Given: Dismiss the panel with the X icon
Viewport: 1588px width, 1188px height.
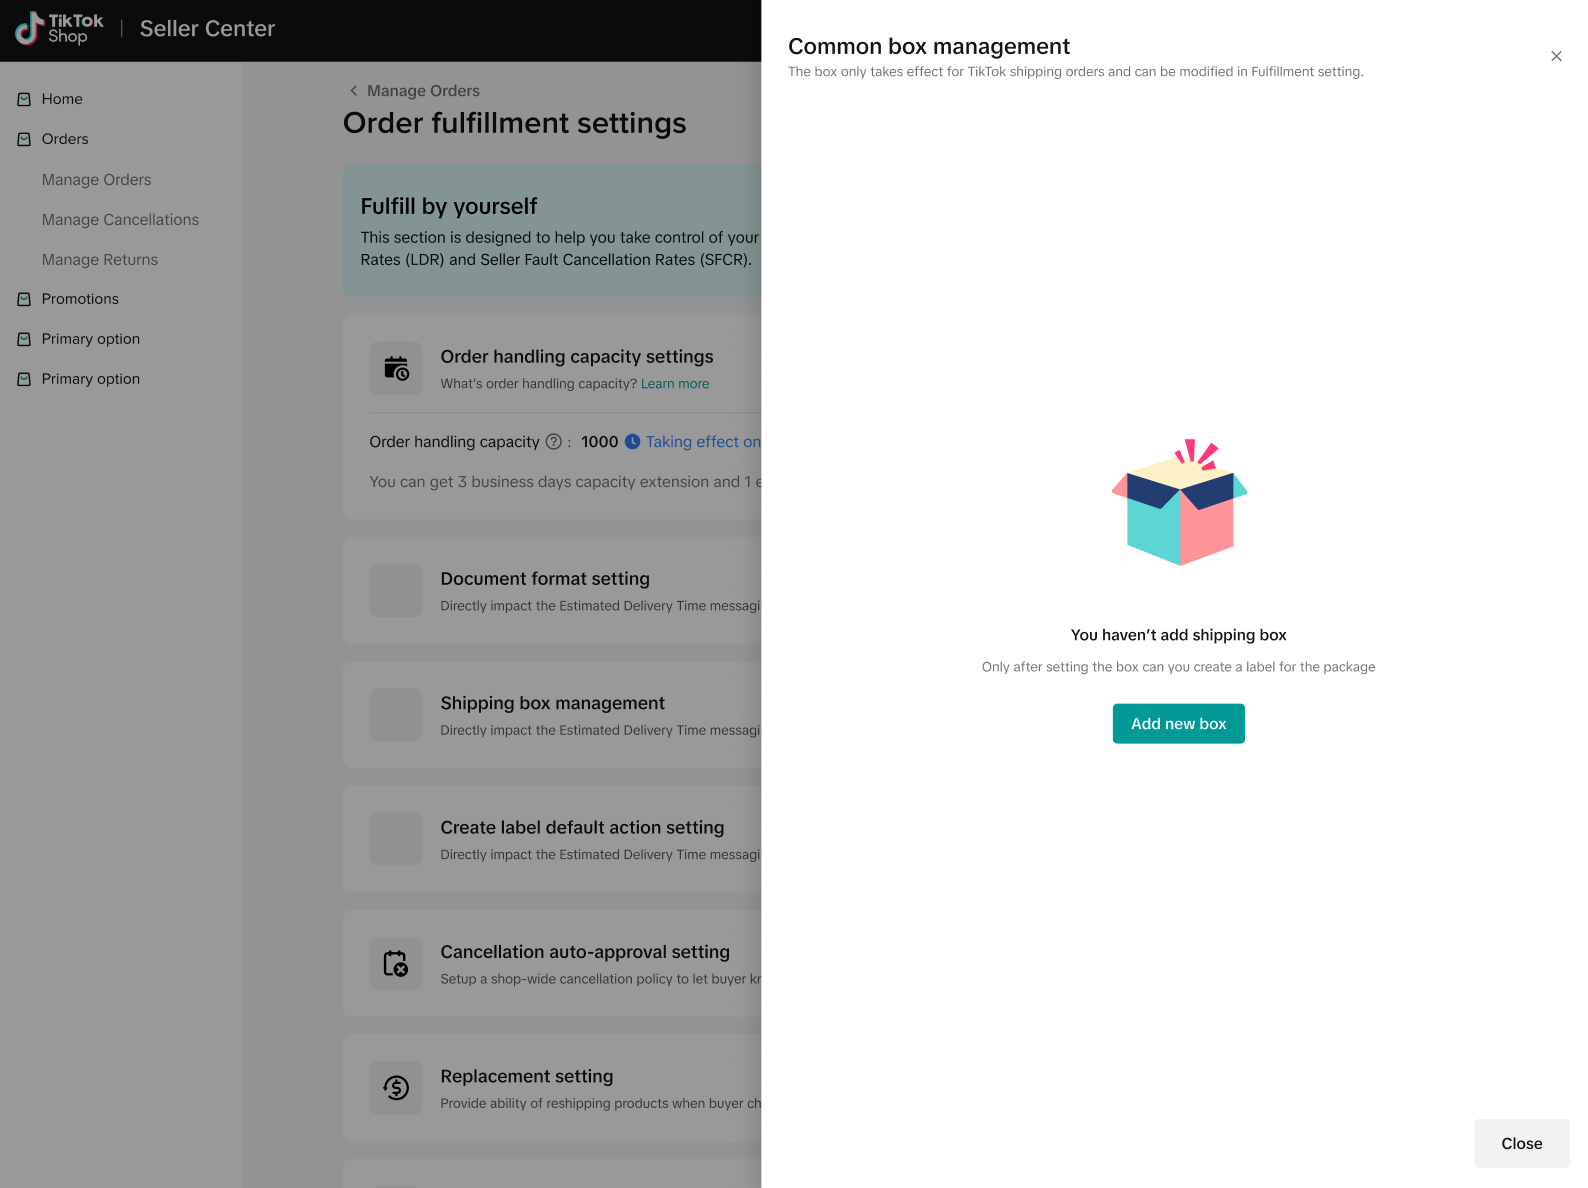Looking at the screenshot, I should click(1556, 56).
